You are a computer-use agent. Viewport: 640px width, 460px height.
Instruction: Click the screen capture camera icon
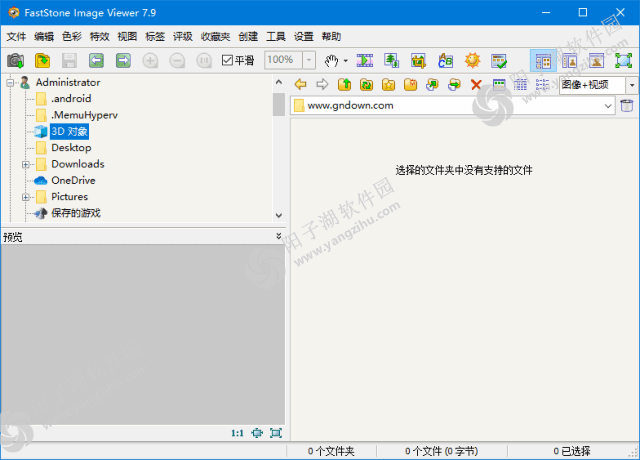click(16, 61)
